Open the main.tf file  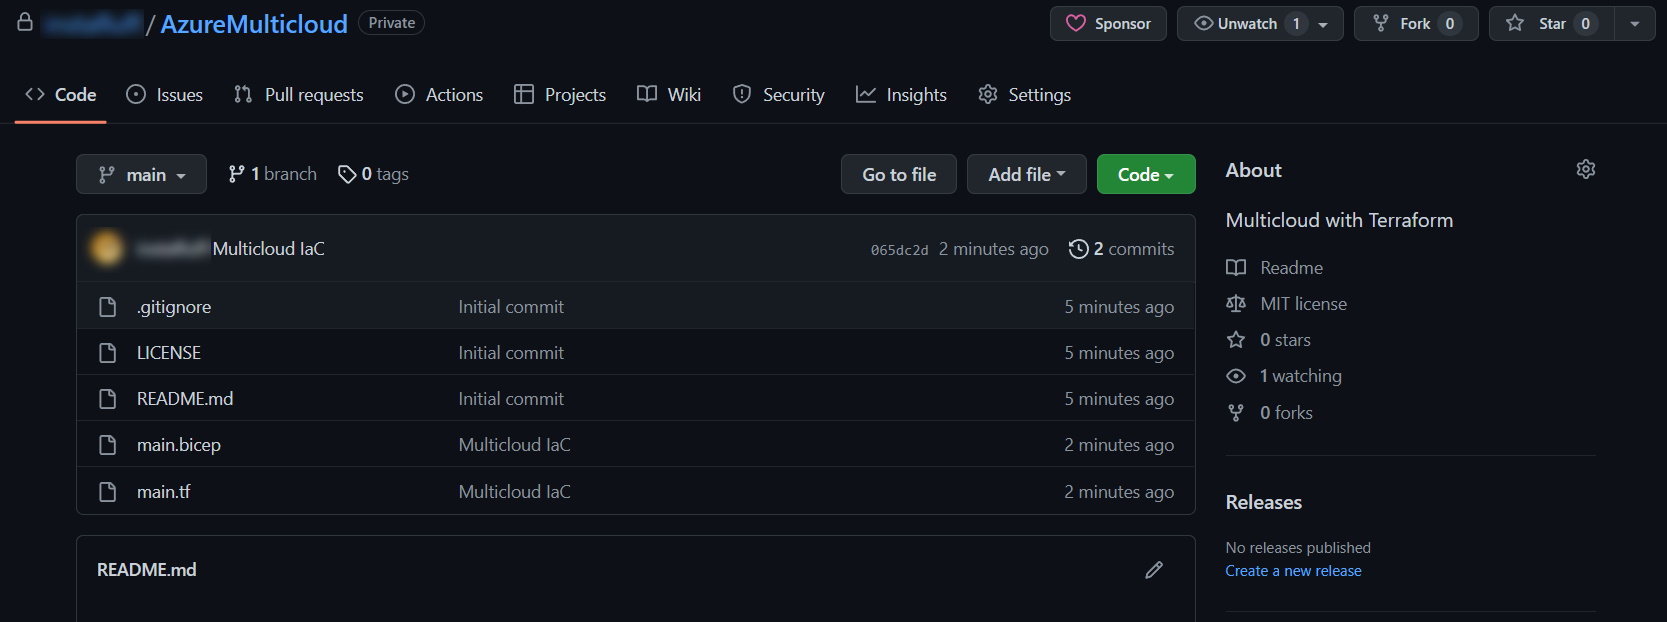coord(164,491)
